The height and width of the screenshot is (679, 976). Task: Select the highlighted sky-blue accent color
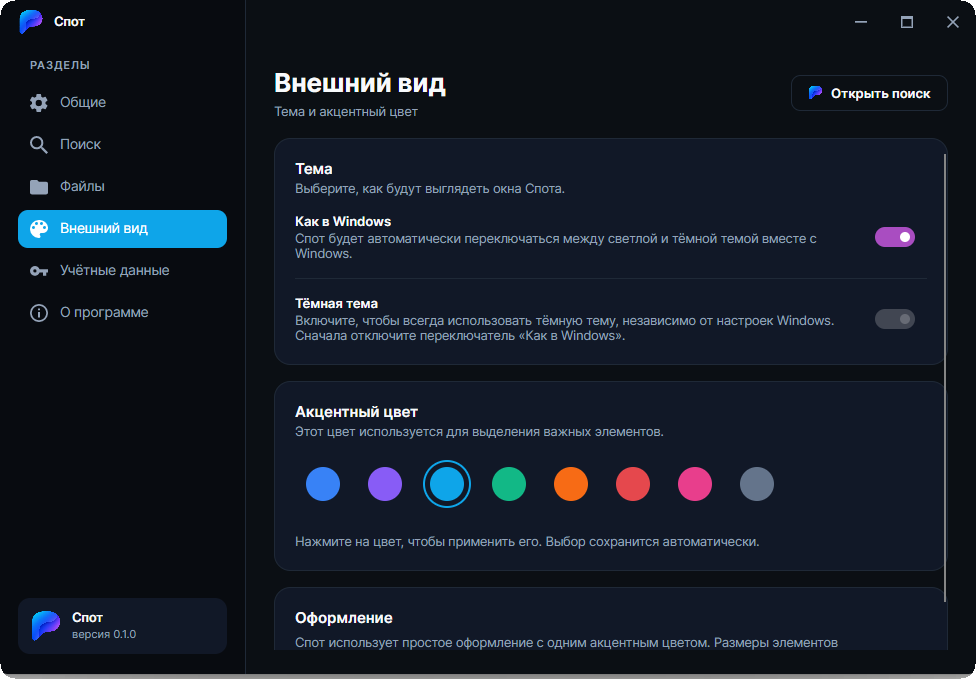[447, 484]
